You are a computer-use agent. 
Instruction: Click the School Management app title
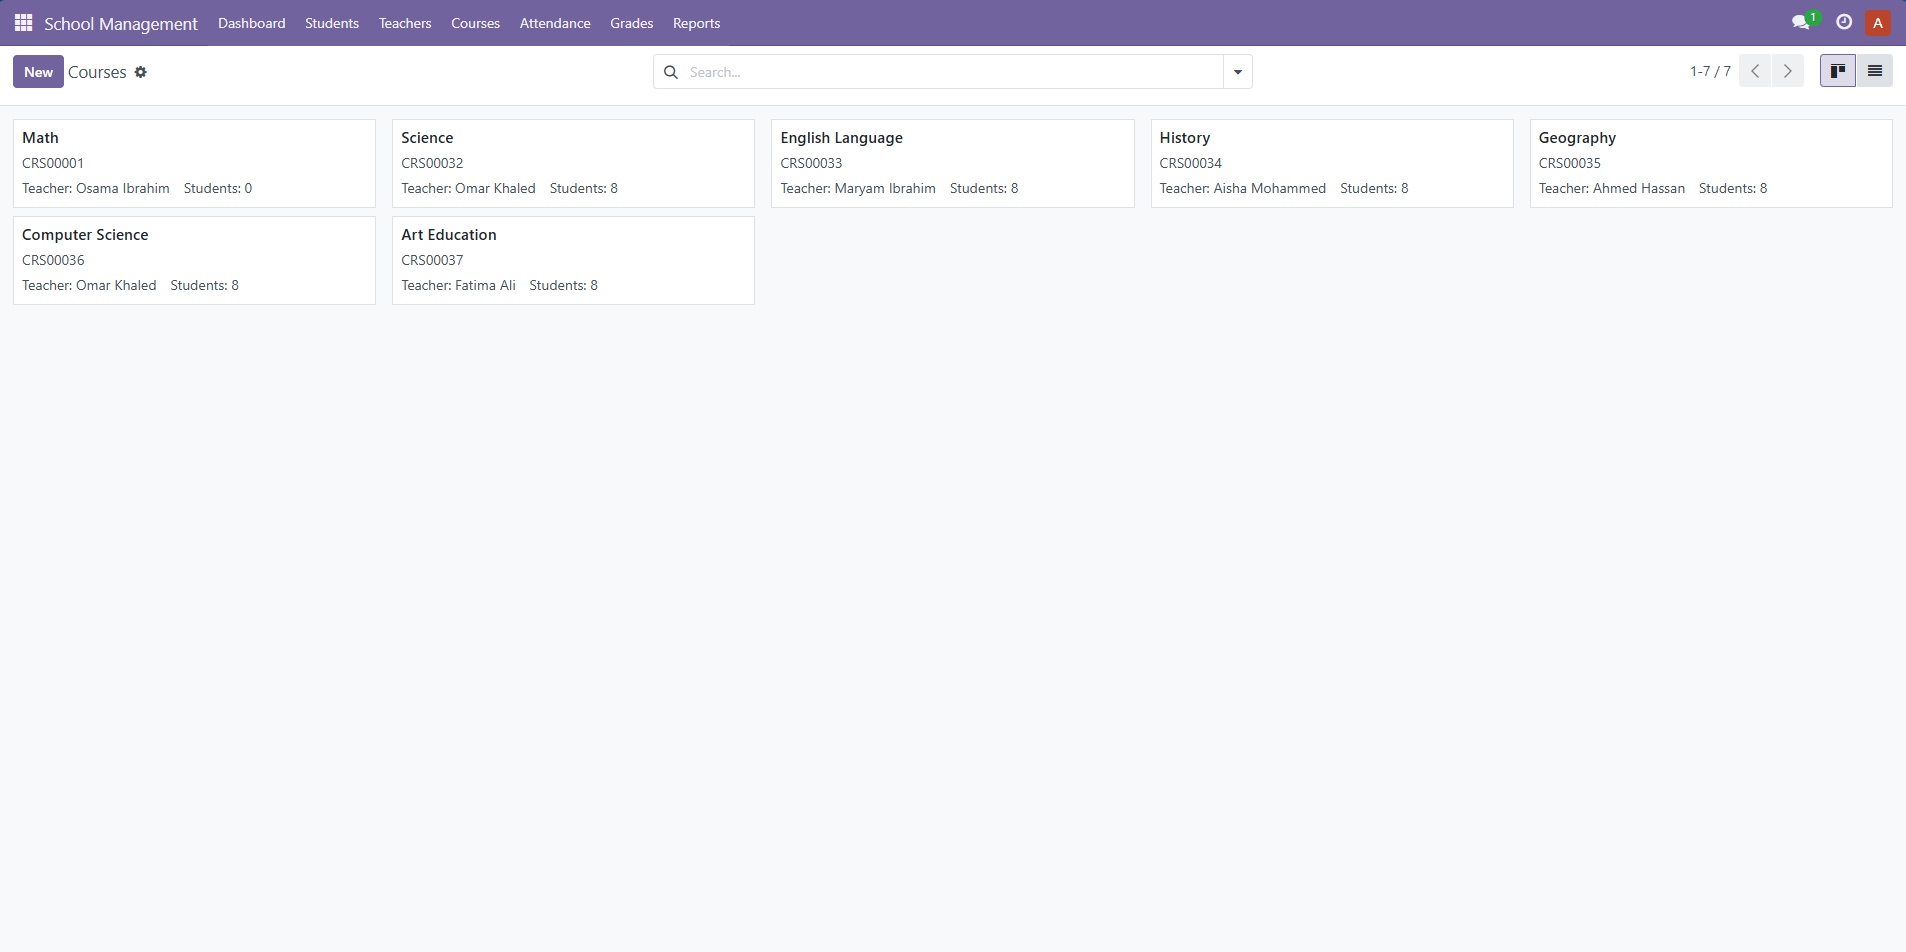(x=121, y=23)
